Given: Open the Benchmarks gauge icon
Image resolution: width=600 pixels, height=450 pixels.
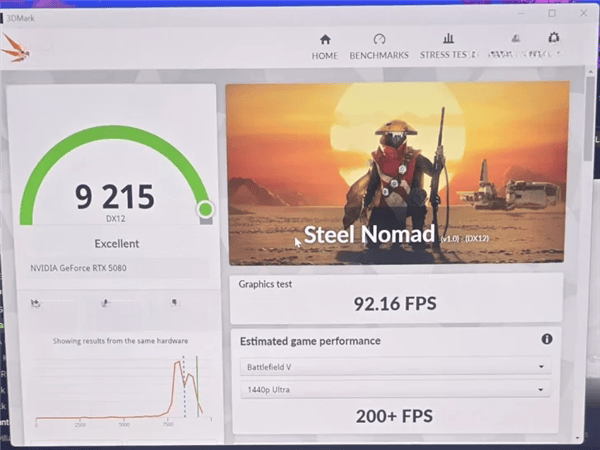Looking at the screenshot, I should [x=379, y=39].
